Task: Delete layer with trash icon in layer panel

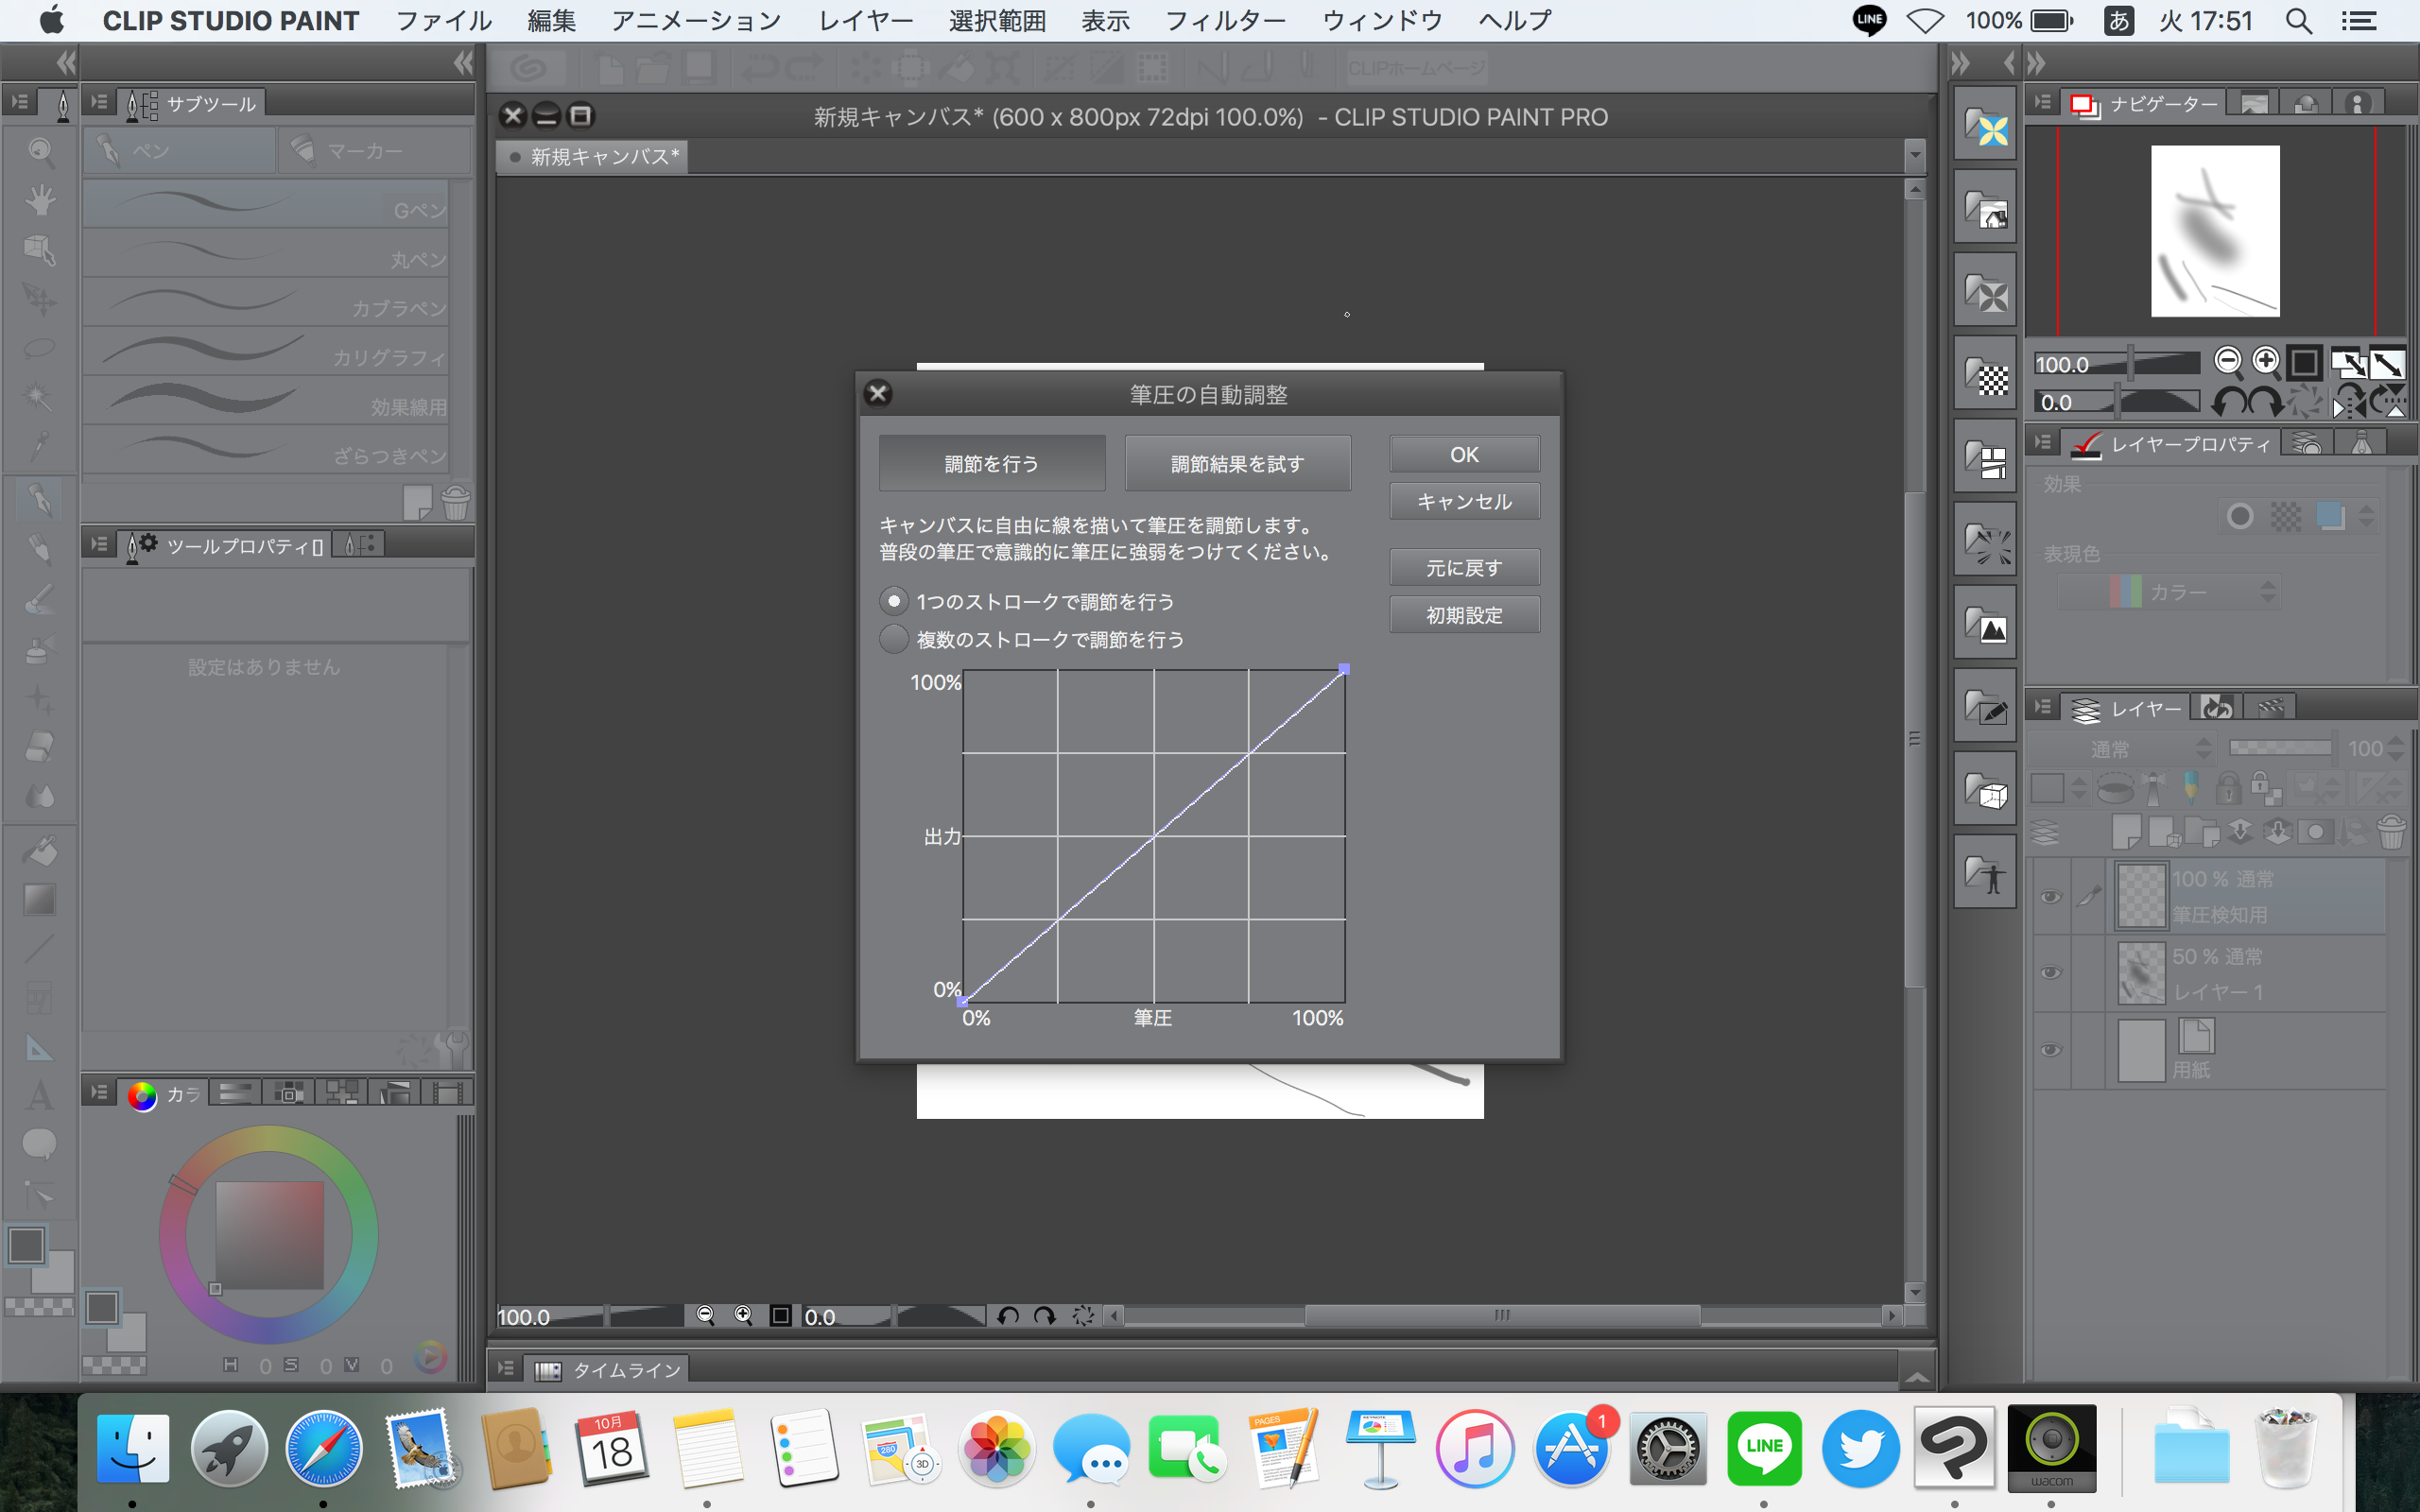Action: click(2391, 831)
